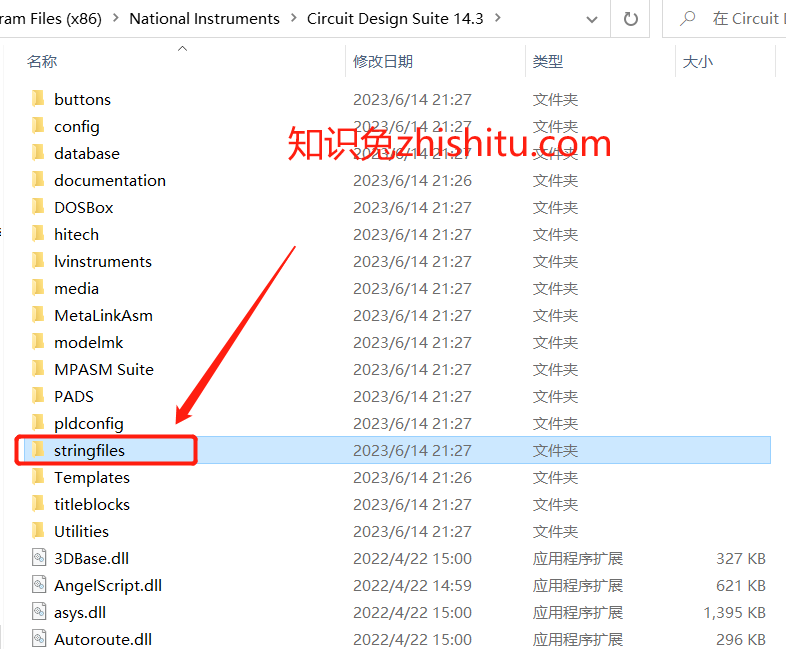786x649 pixels.
Task: Select the lvinstruments folder name
Action: pyautogui.click(x=103, y=262)
